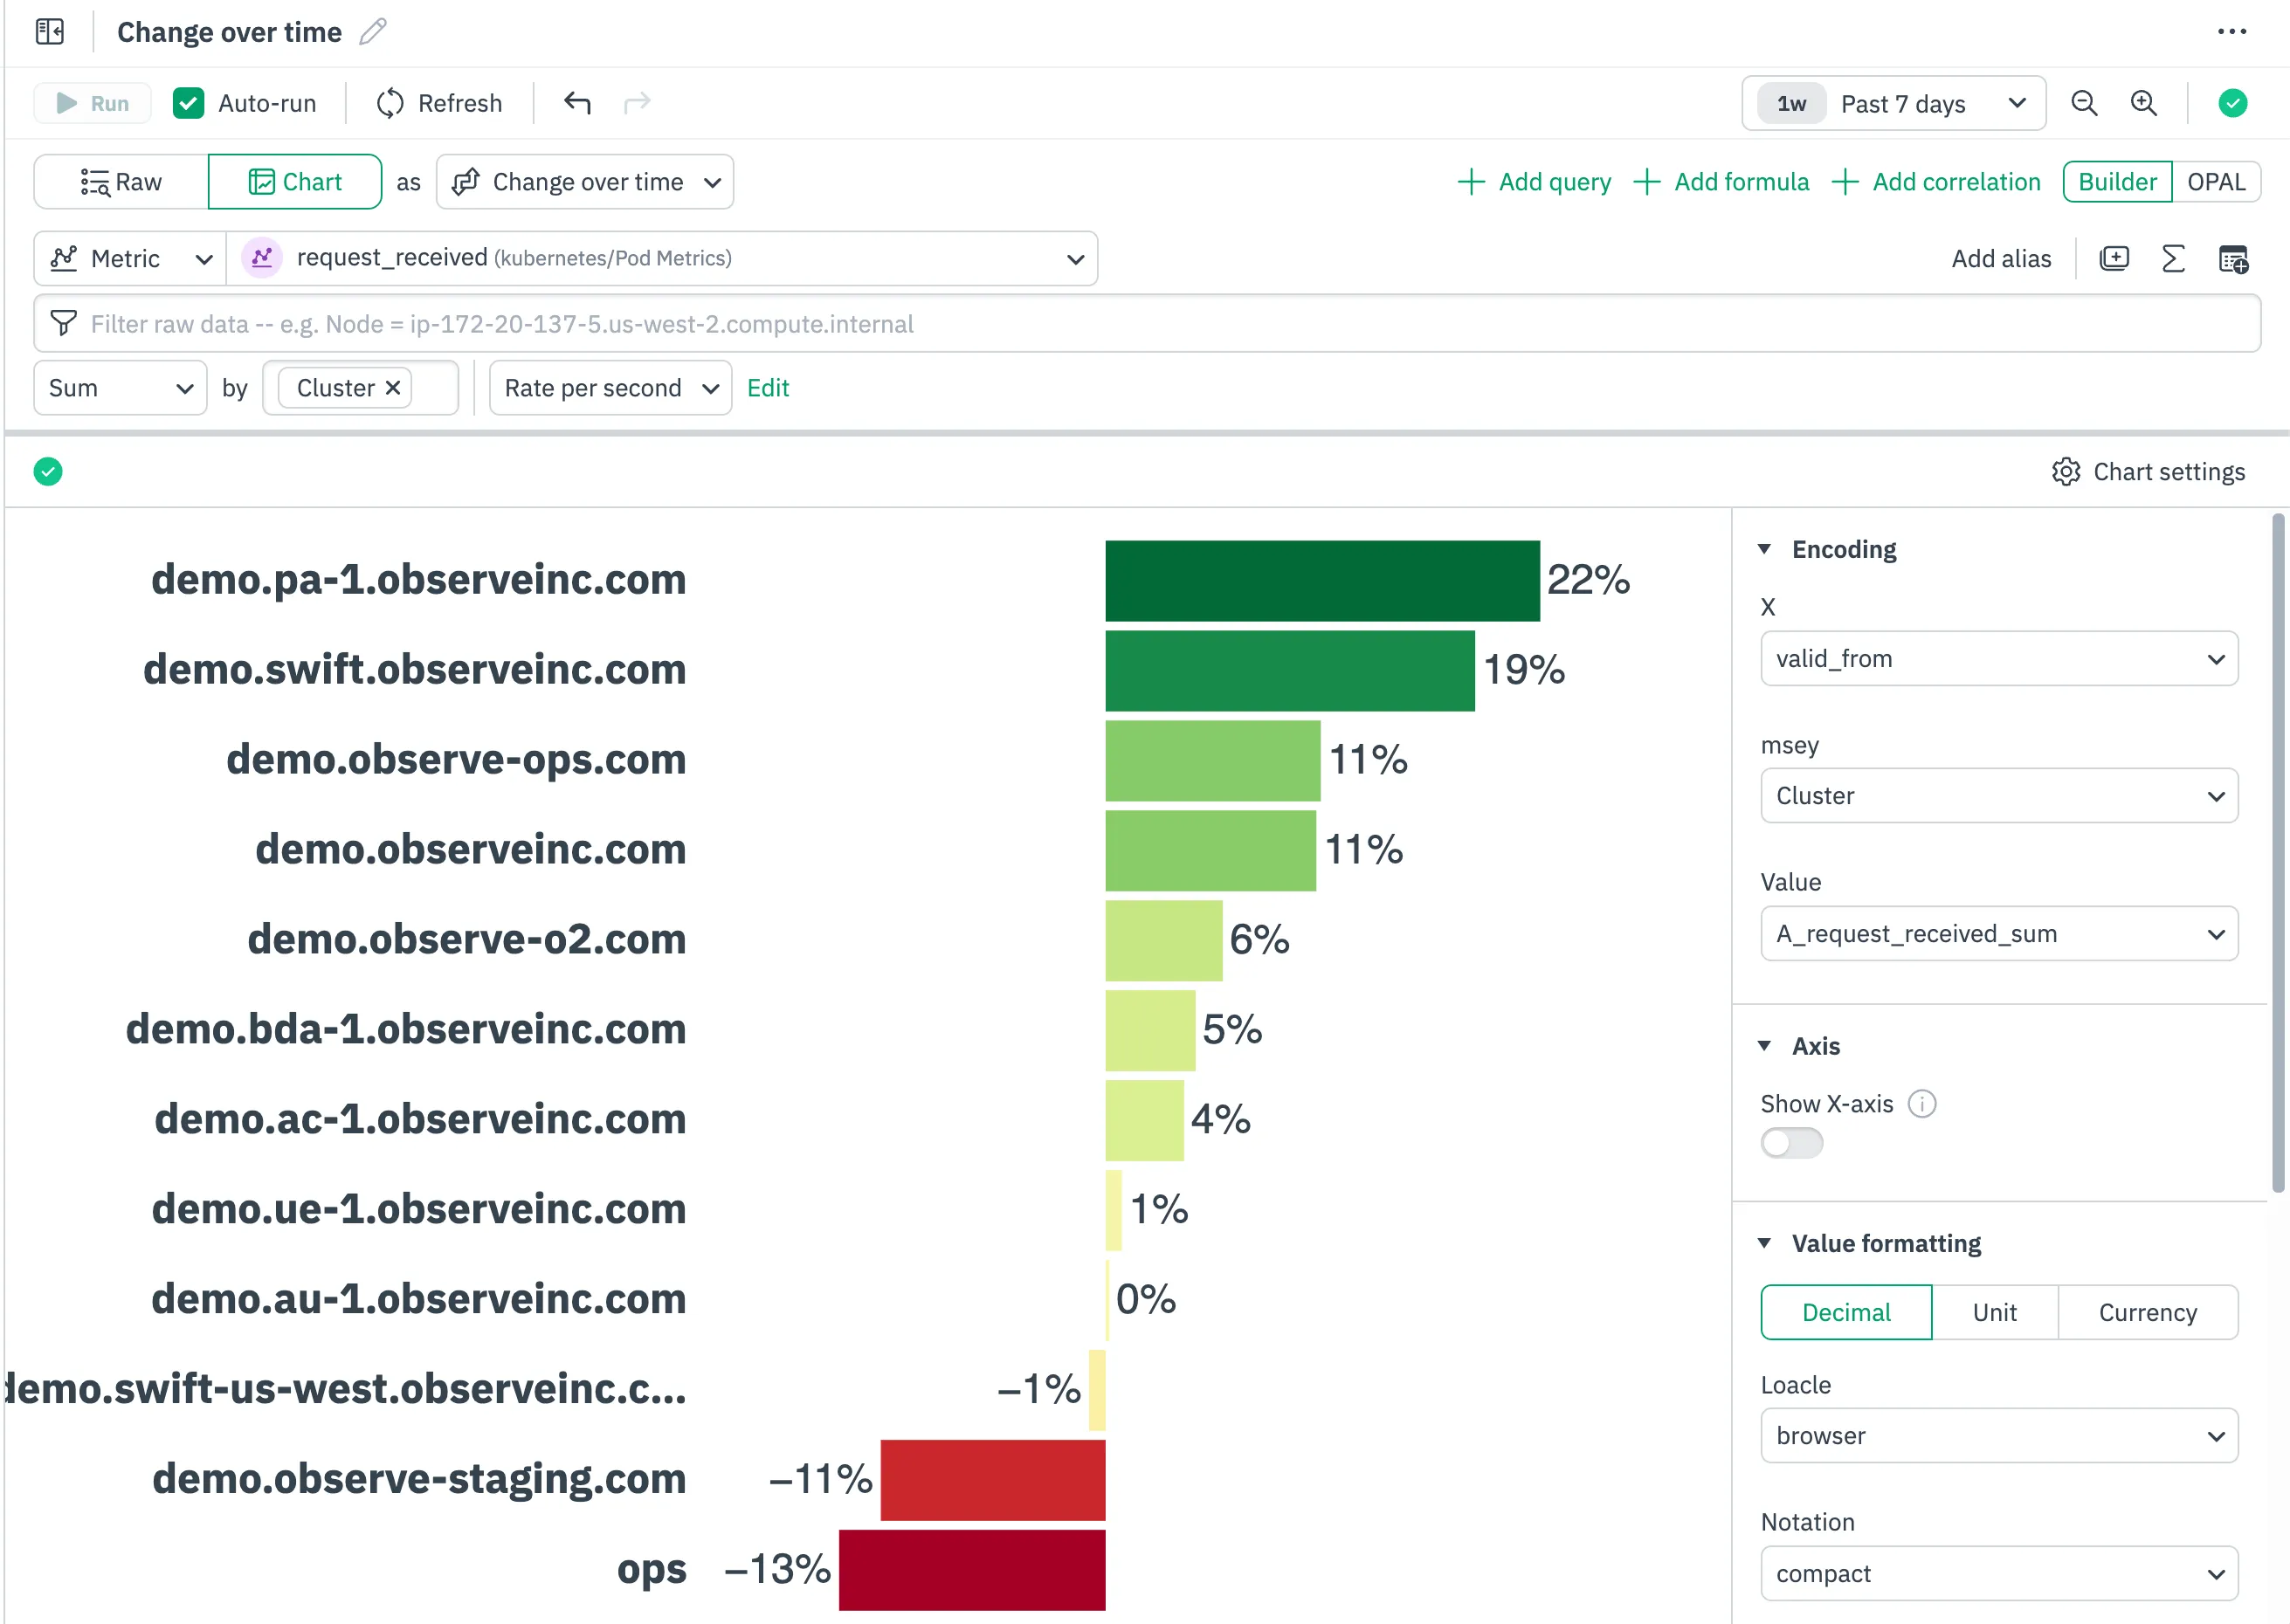Open the Rate per second dropdown

click(610, 388)
